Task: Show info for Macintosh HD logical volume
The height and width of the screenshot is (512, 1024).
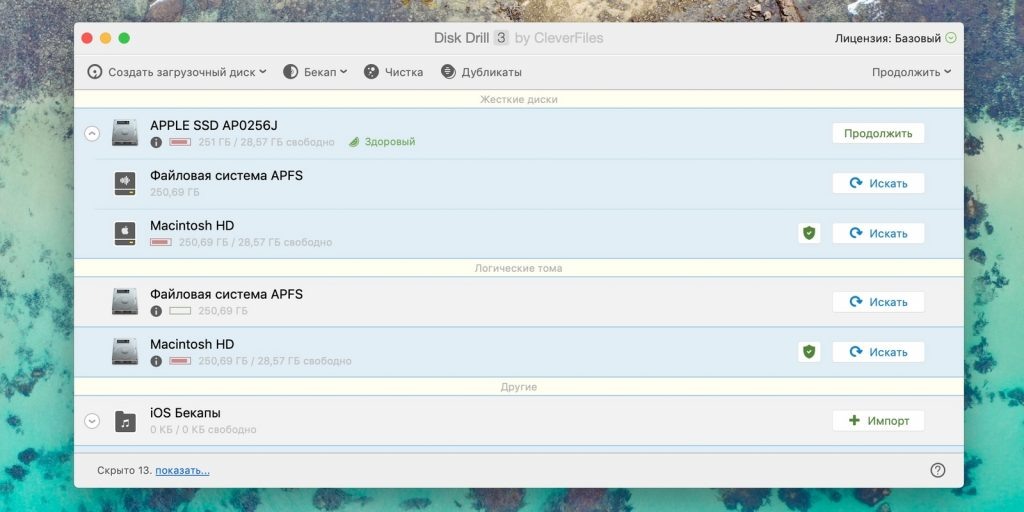Action: click(156, 361)
